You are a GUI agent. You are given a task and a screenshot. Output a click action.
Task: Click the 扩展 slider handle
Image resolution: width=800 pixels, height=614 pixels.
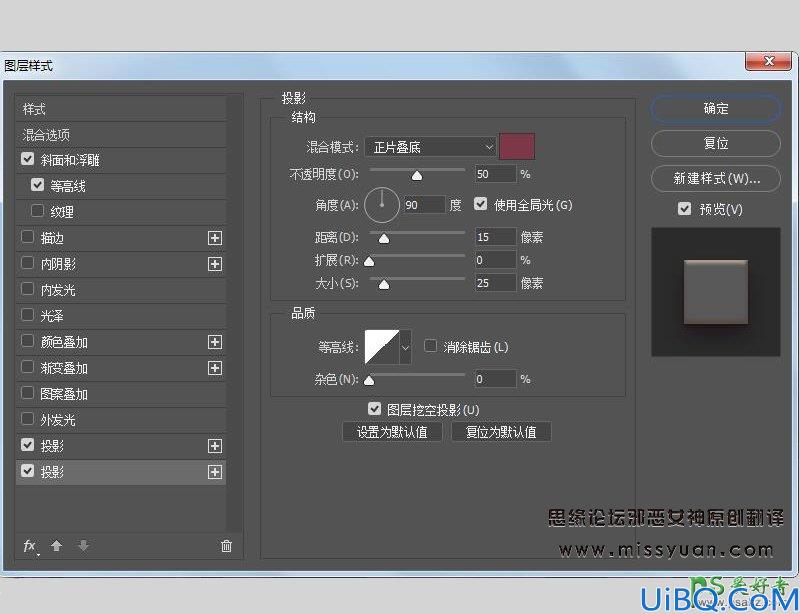coord(369,262)
